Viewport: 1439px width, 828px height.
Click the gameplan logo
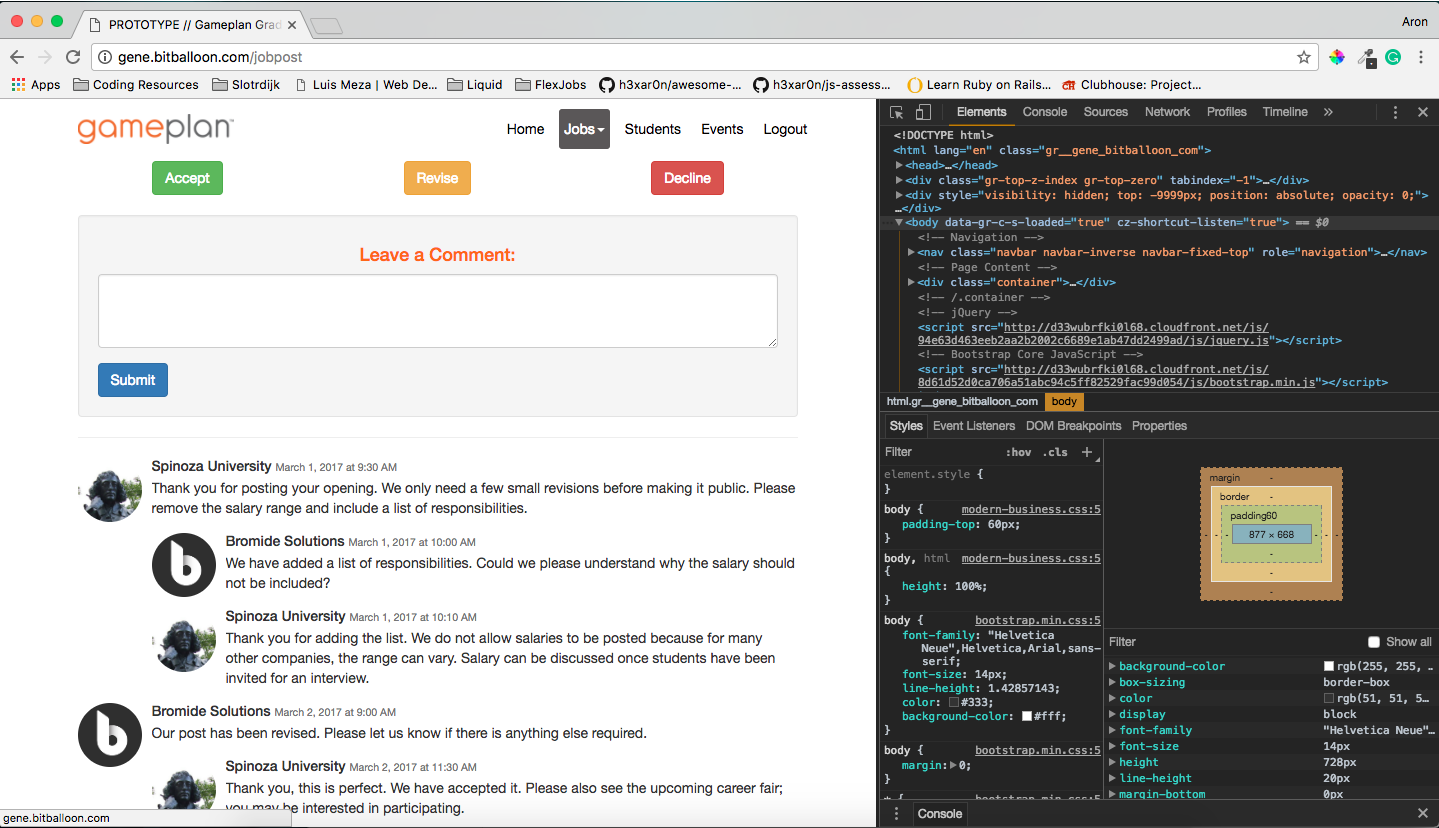point(155,129)
